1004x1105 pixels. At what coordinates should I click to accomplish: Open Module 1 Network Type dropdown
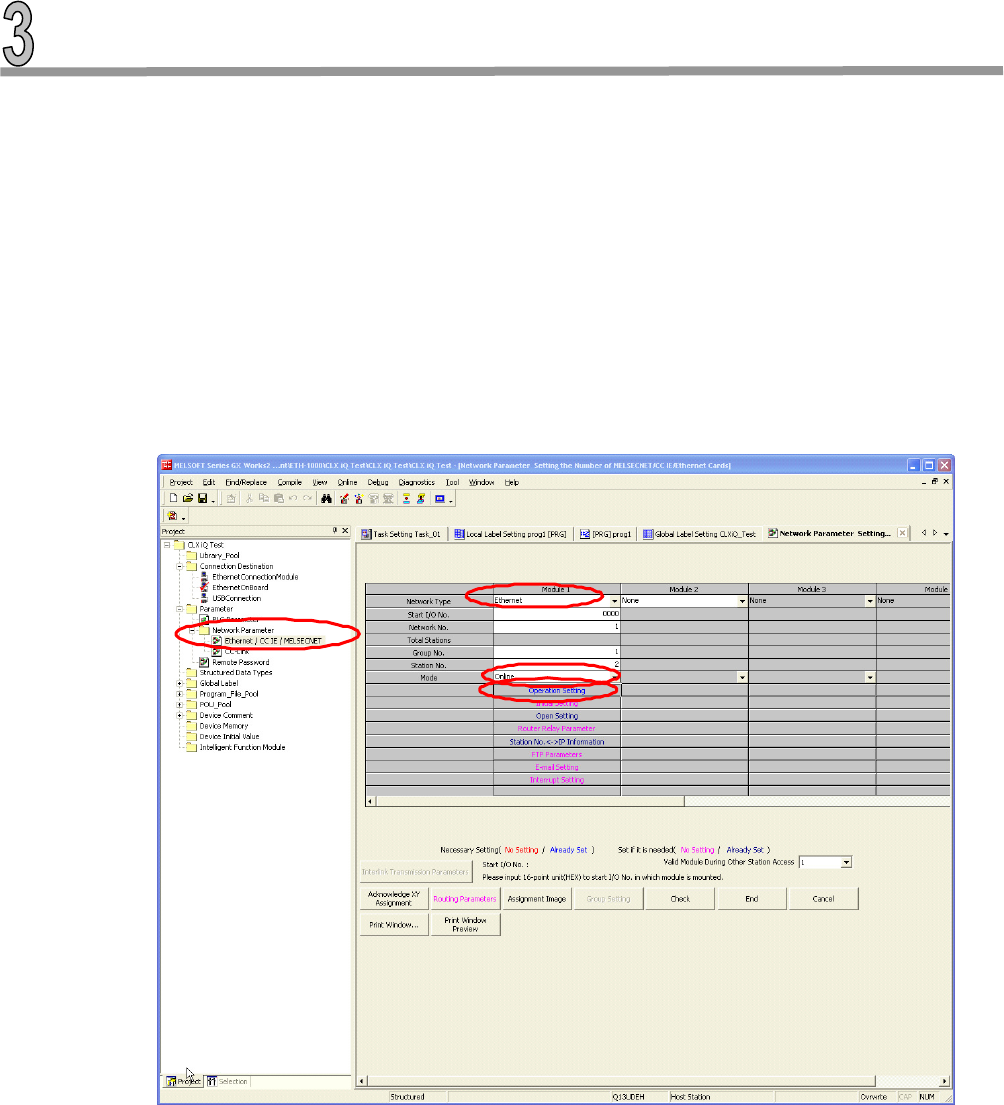(614, 601)
